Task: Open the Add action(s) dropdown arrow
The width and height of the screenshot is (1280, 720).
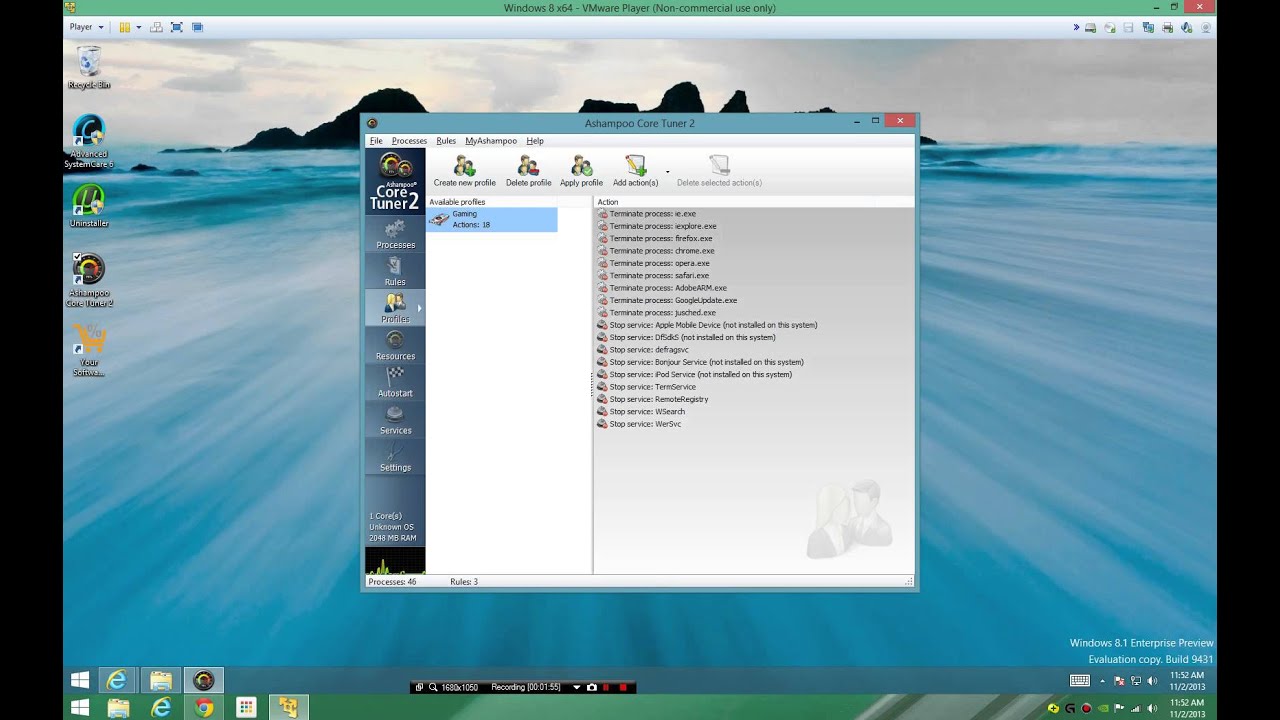Action: [x=667, y=172]
